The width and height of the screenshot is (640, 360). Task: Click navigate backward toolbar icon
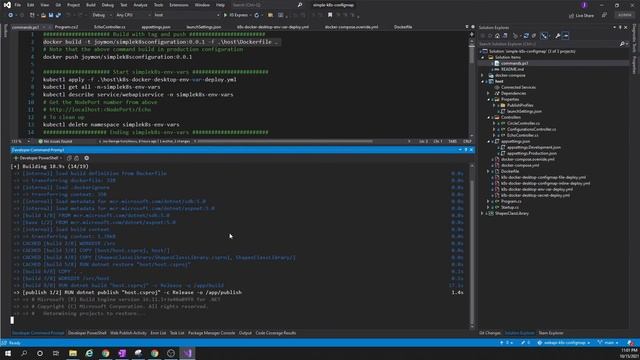11,15
